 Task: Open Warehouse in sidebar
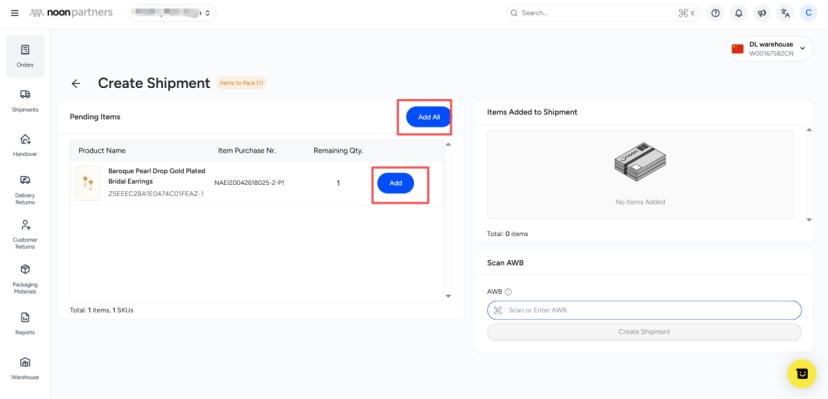click(25, 368)
